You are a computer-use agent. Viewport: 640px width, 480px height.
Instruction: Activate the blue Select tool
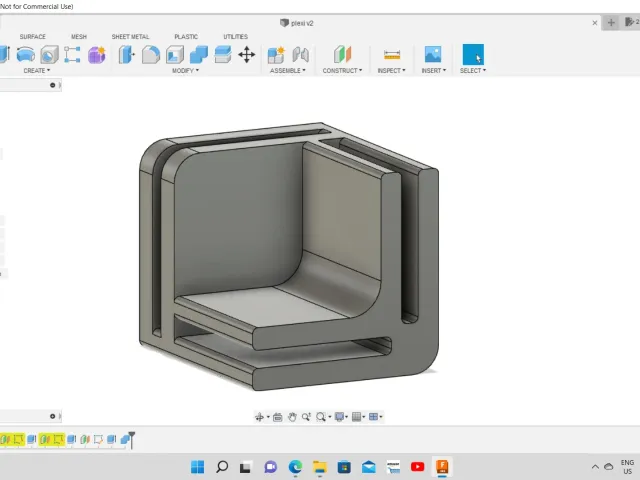(x=473, y=54)
